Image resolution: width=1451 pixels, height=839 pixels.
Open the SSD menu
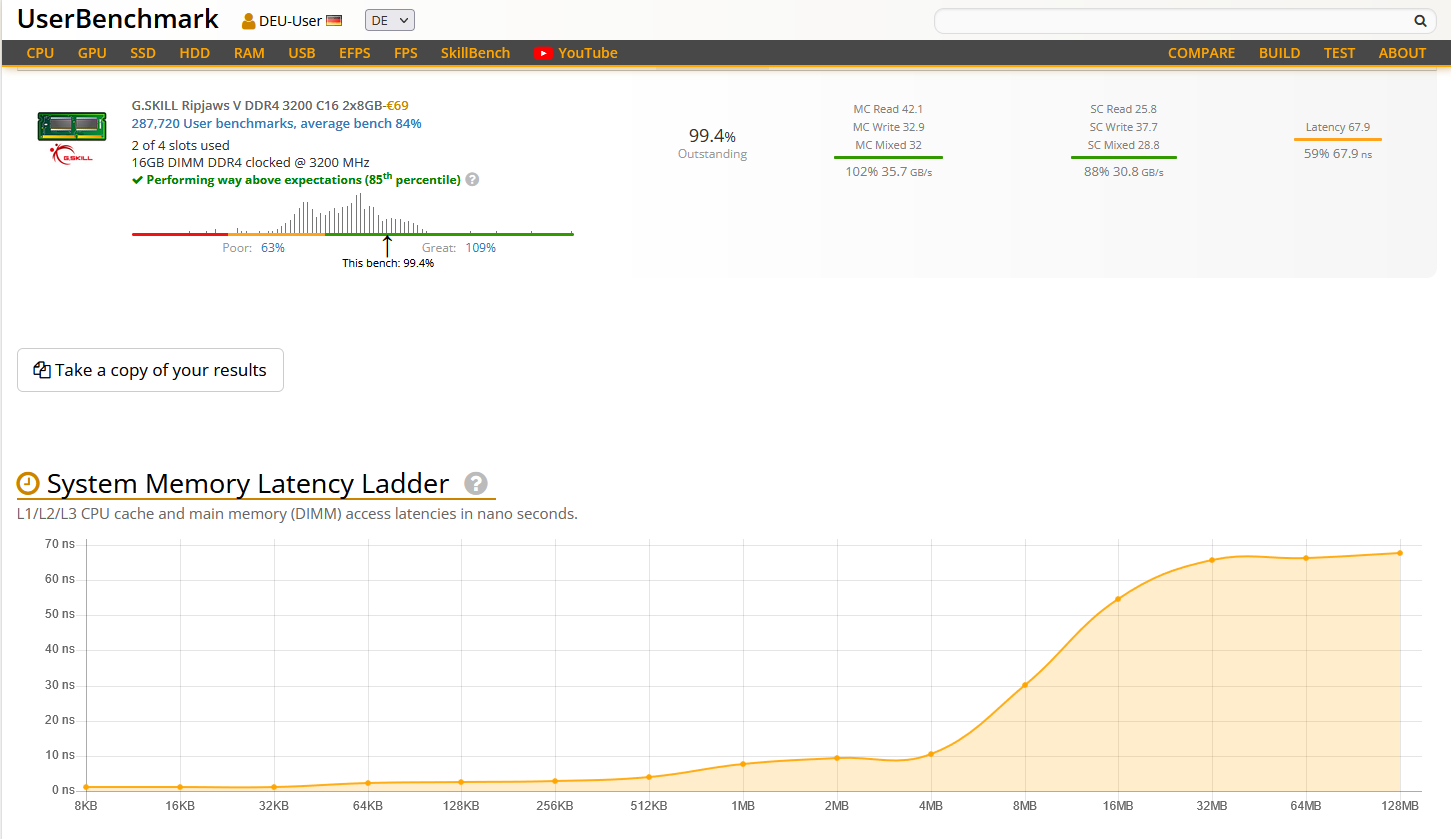[x=143, y=53]
